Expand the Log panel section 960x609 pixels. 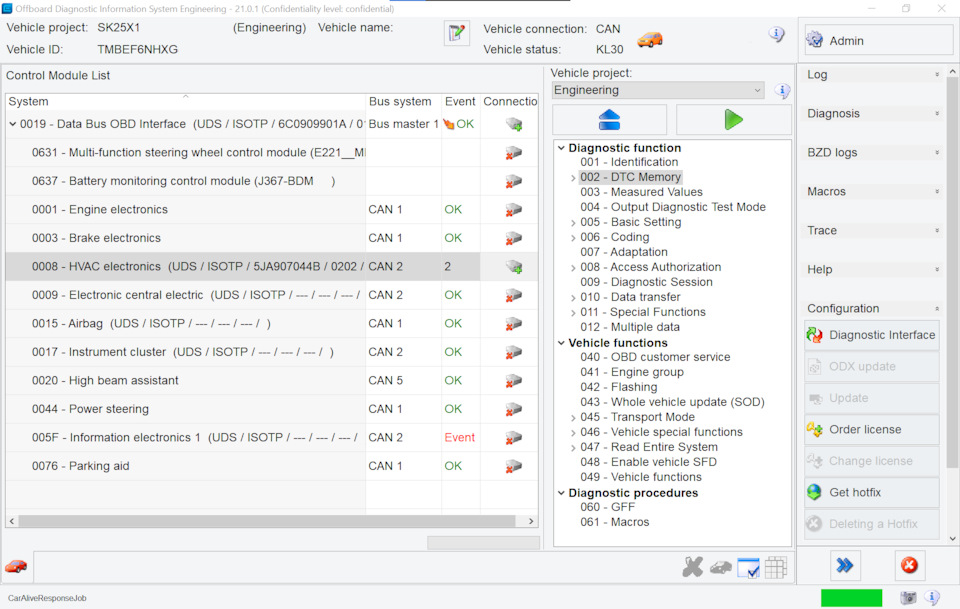[x=872, y=75]
